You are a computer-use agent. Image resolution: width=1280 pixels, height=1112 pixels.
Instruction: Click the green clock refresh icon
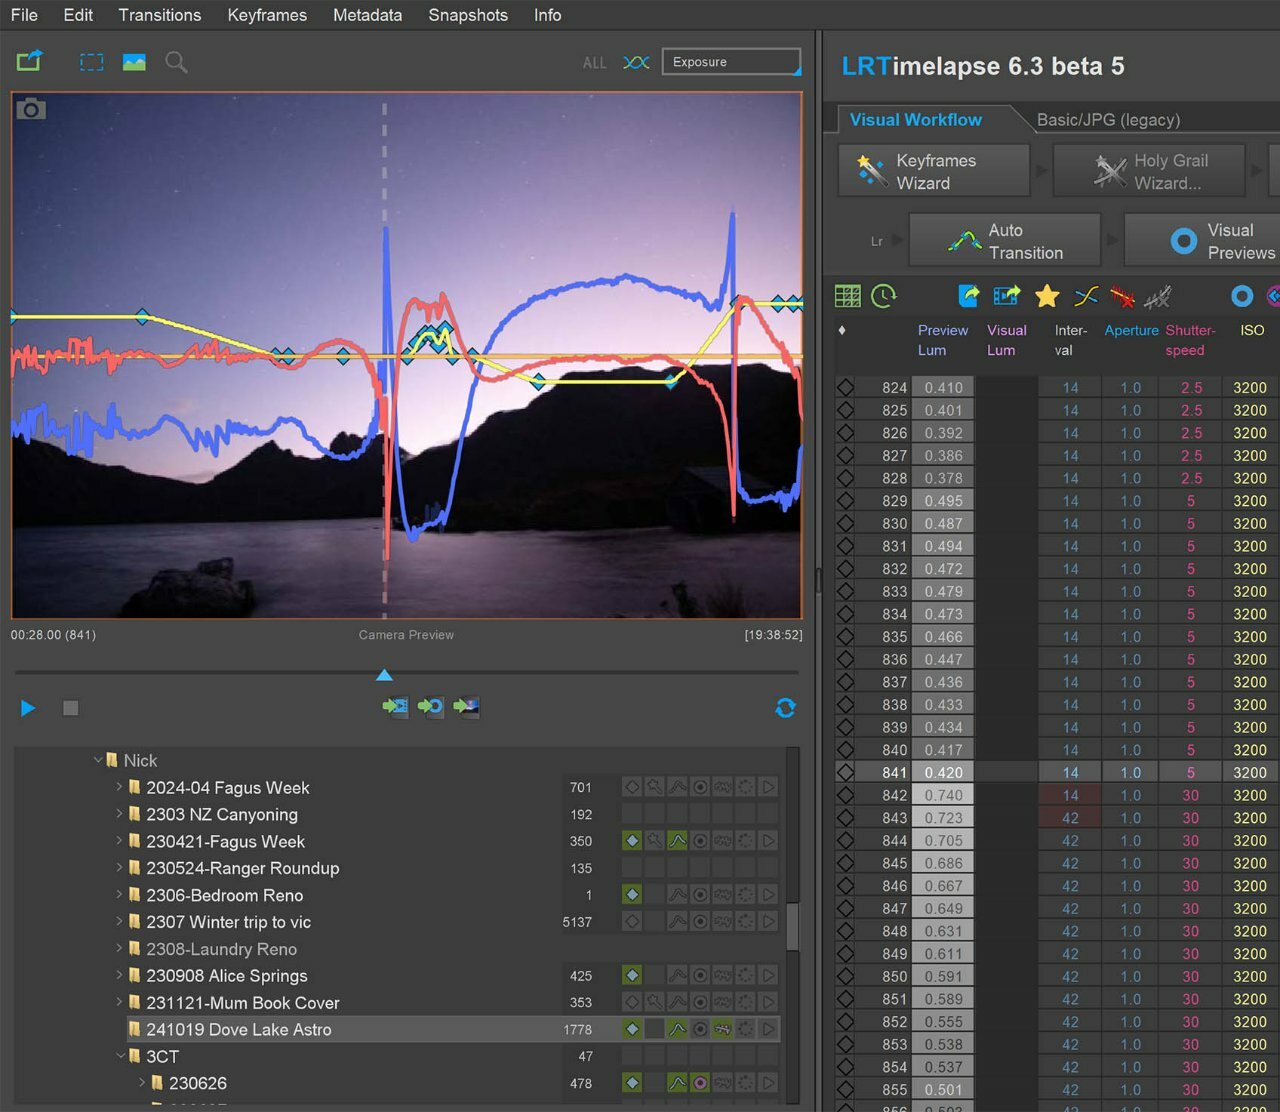click(884, 296)
